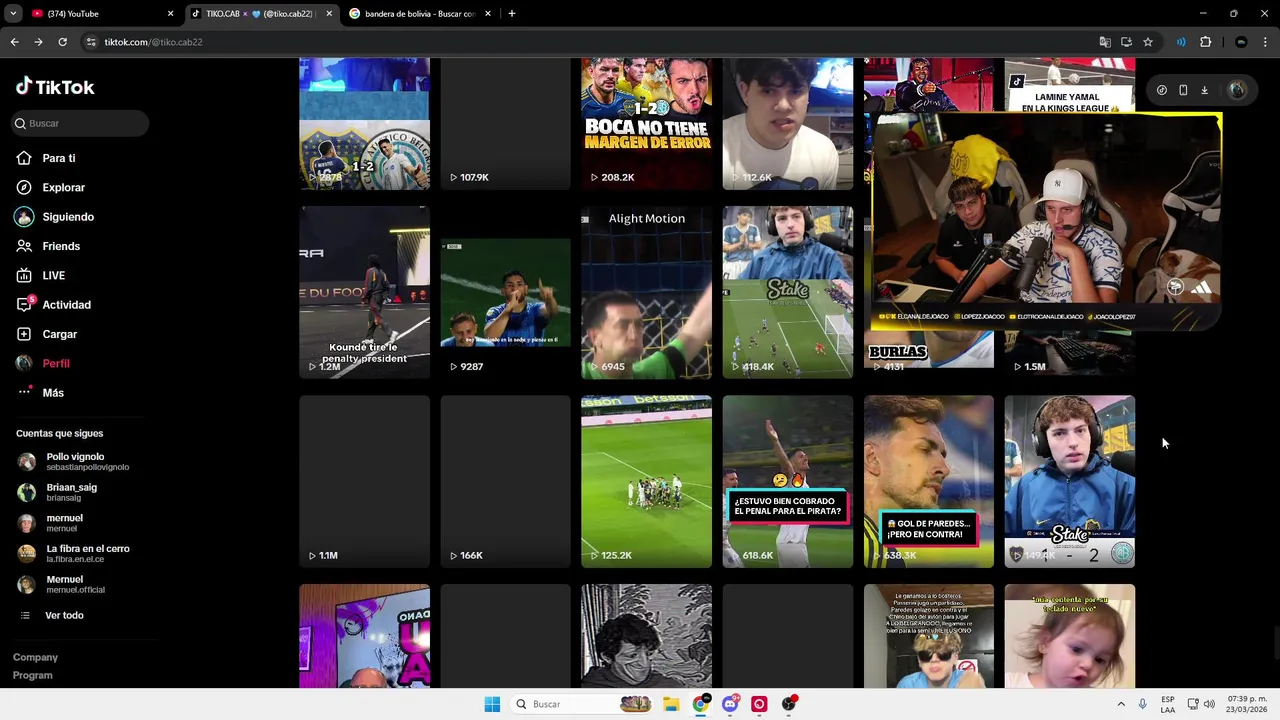
Task: Open the video with 125.2K views
Action: (646, 481)
